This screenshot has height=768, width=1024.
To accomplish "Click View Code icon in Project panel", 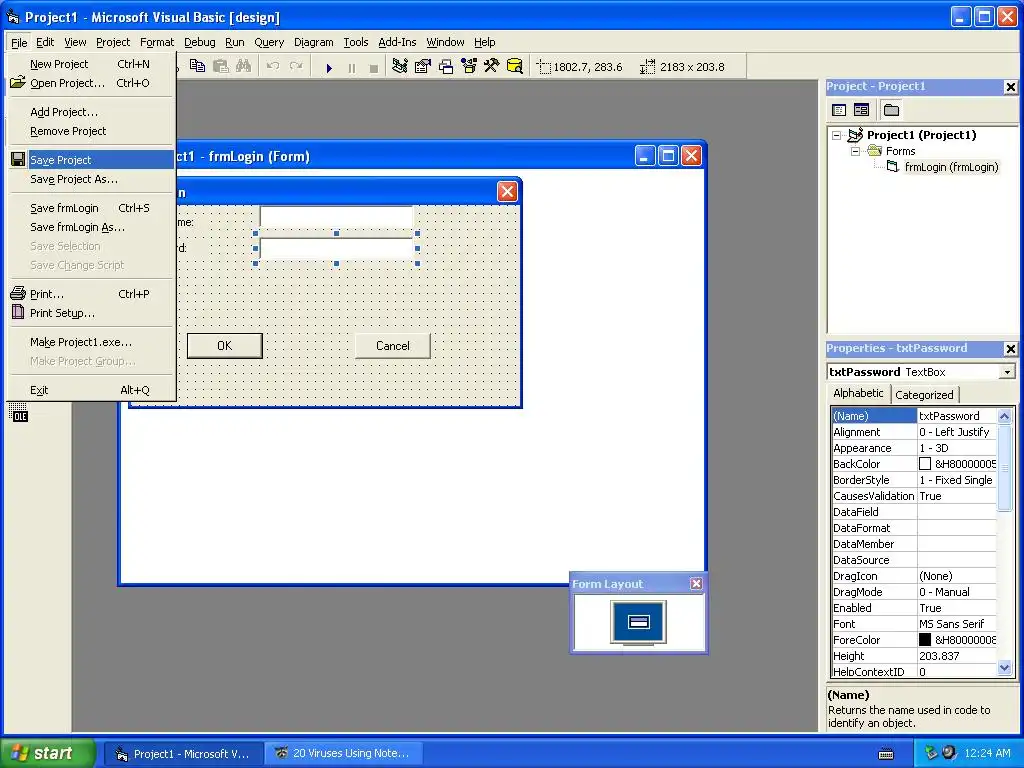I will point(839,110).
